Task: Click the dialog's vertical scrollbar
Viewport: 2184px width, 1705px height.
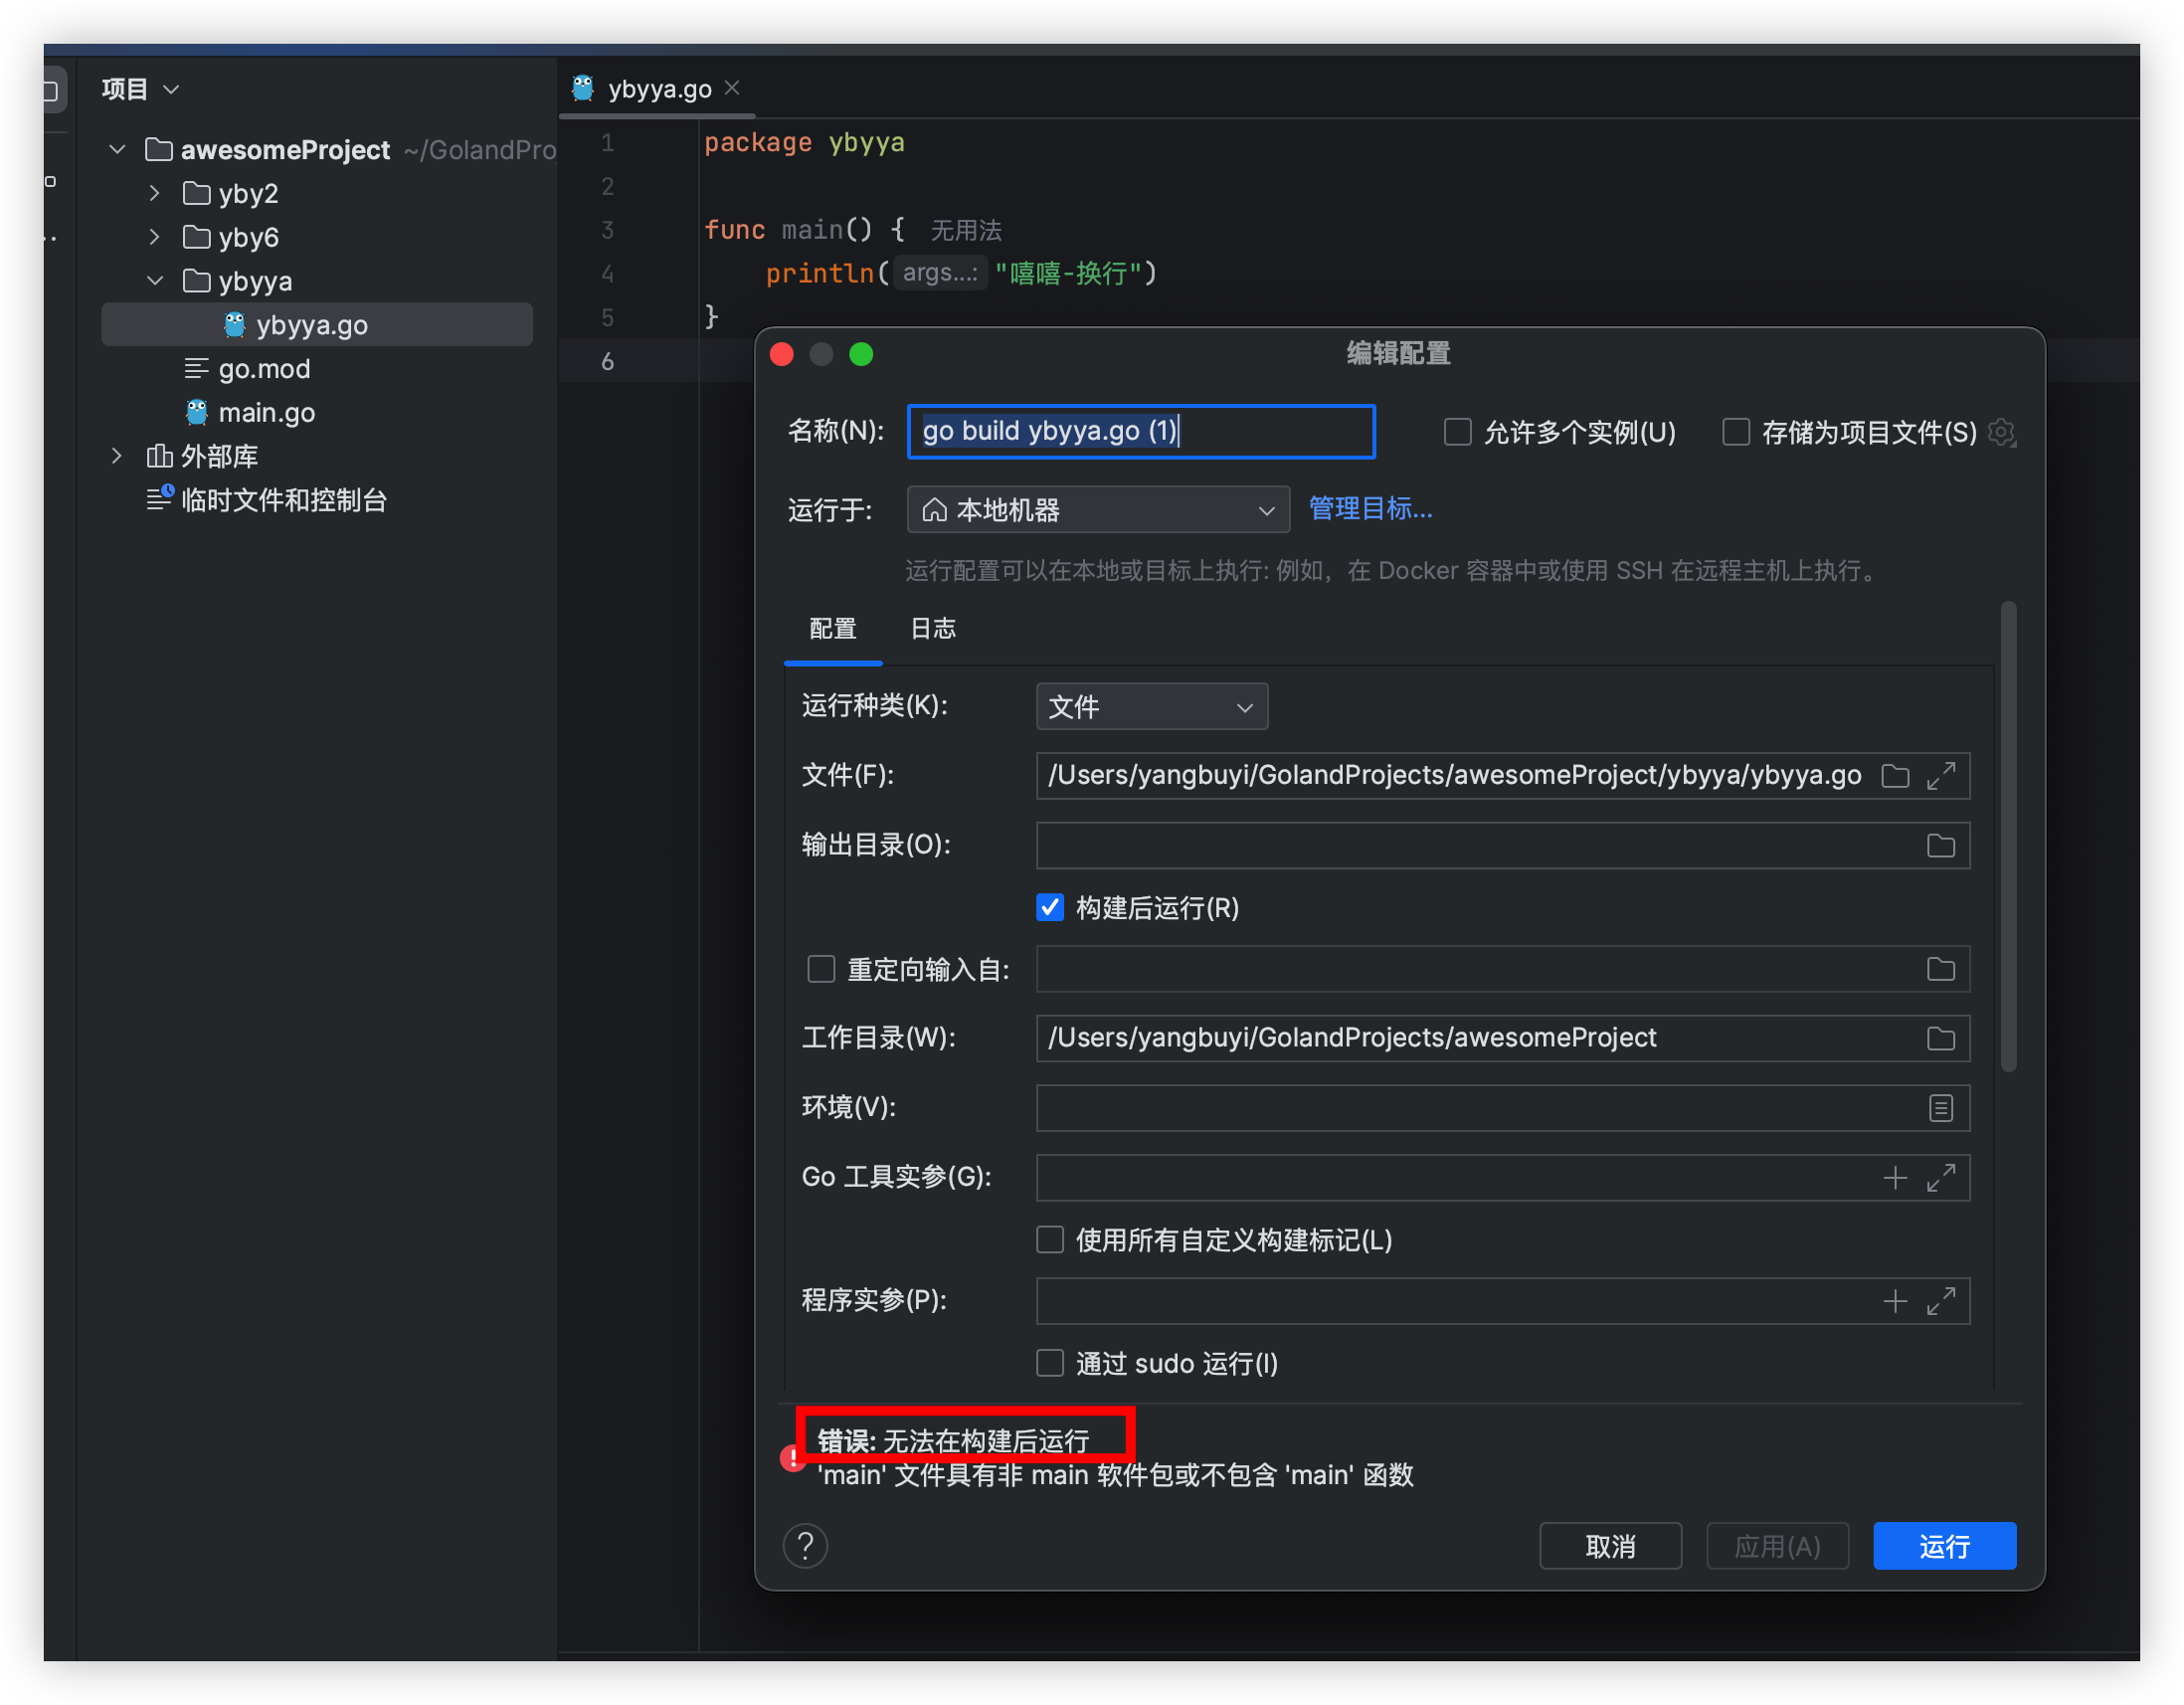Action: click(2008, 836)
